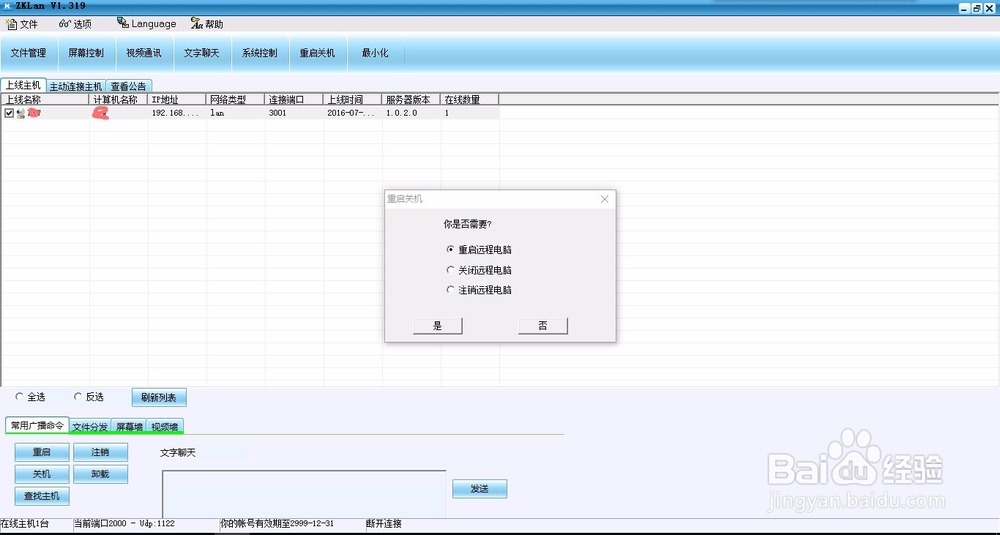Click the Options glasses icon
1000x535 pixels.
point(64,24)
